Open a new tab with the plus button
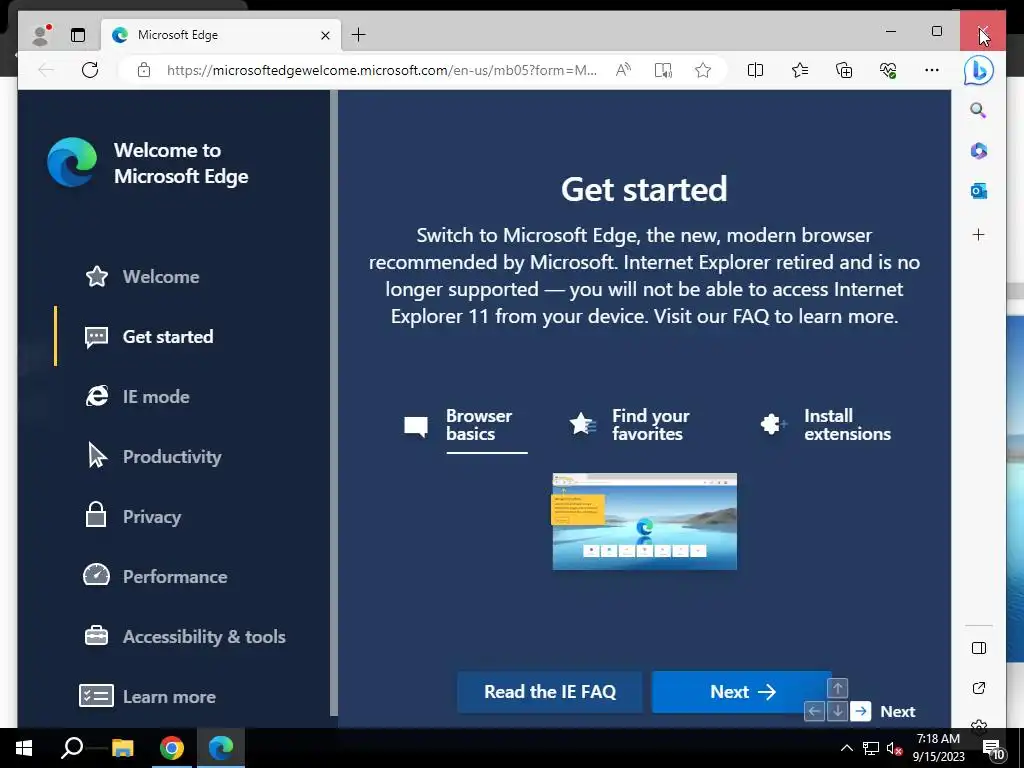The image size is (1024, 768). tap(359, 35)
